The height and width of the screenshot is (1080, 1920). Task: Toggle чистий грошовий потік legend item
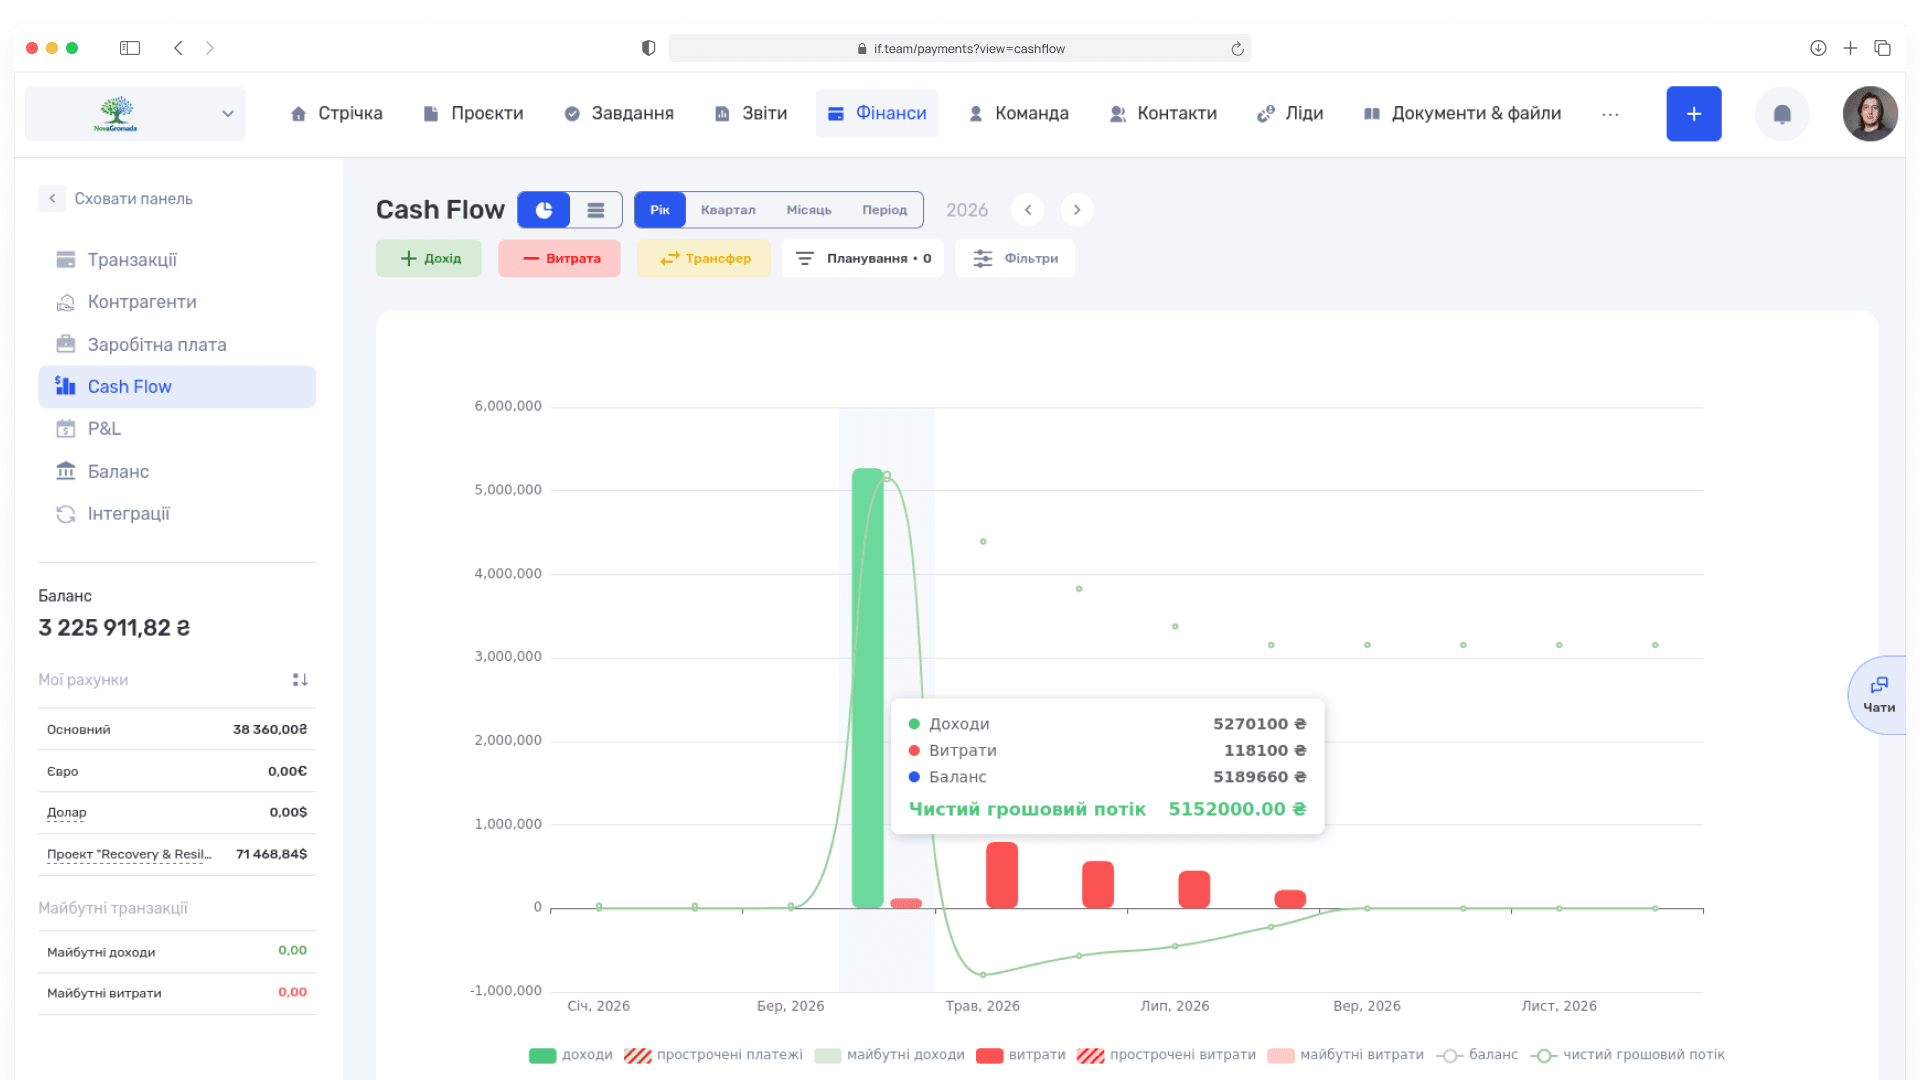coord(1628,1055)
